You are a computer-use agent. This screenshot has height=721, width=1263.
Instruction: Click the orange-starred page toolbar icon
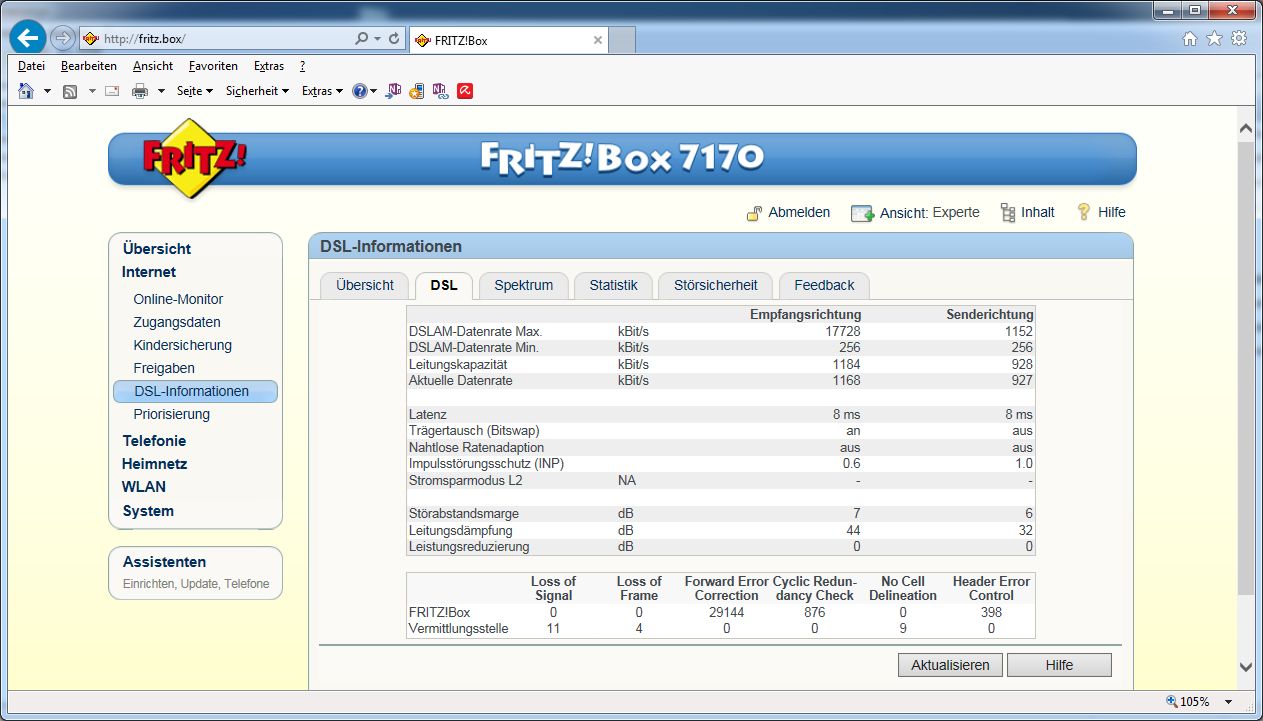417,91
